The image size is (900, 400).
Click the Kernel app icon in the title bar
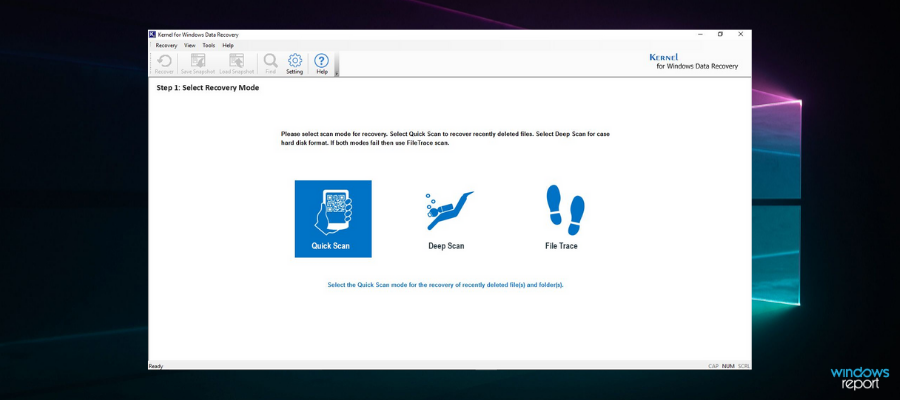153,34
